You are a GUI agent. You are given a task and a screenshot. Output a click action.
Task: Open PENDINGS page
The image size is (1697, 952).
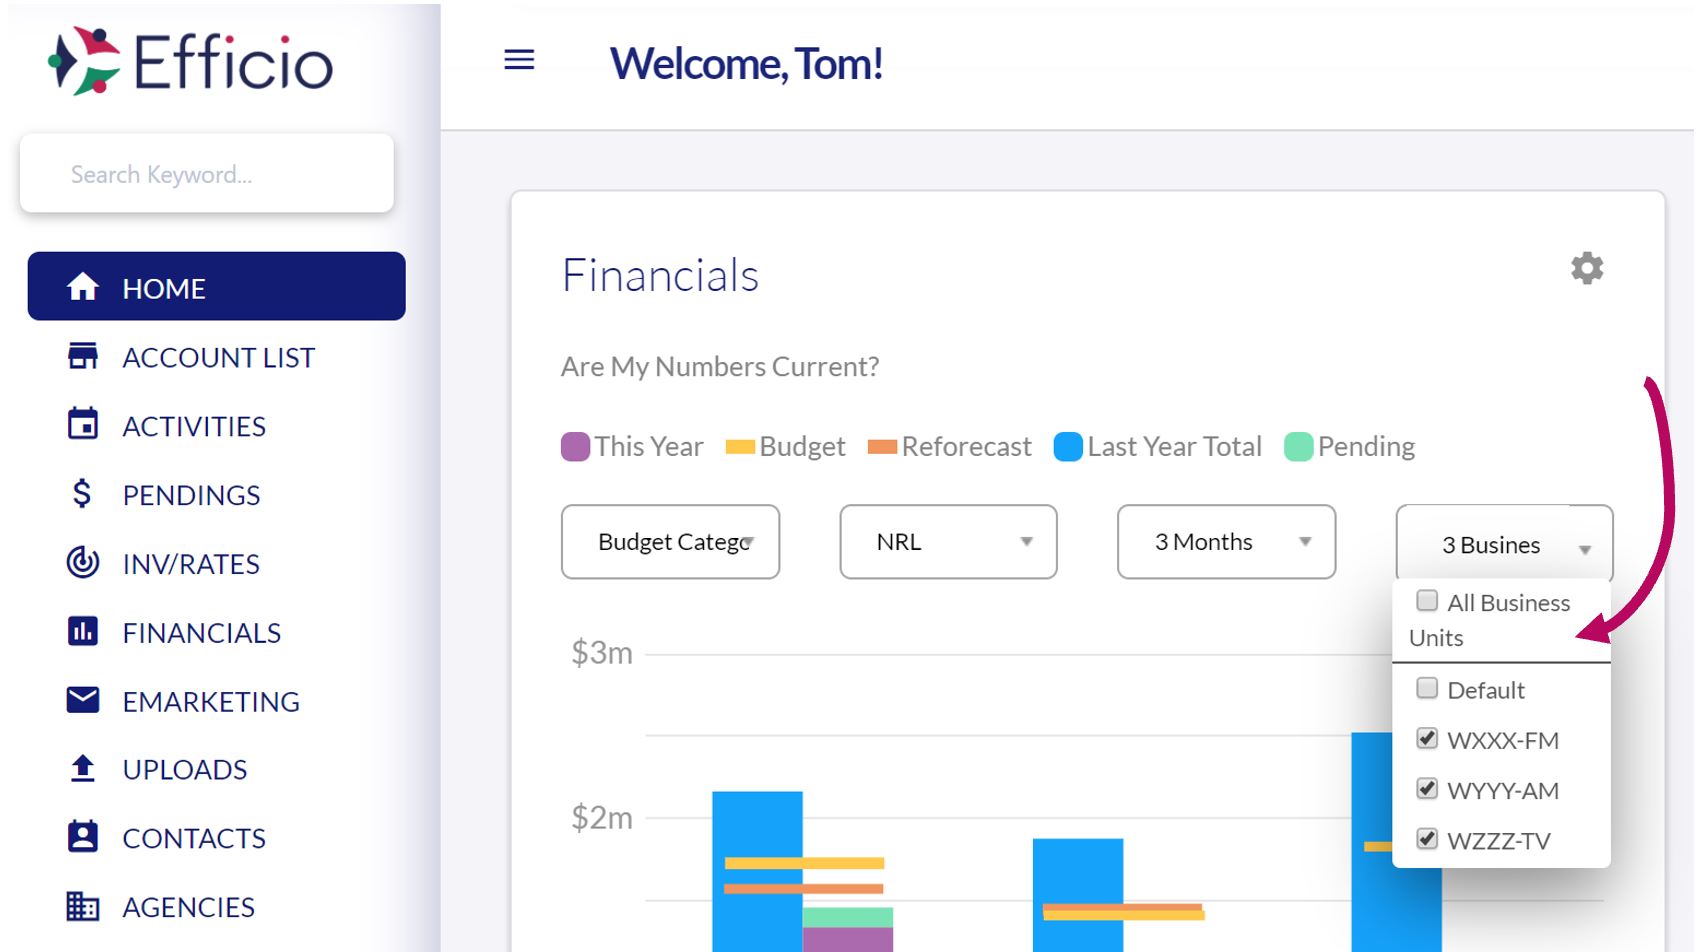191,495
